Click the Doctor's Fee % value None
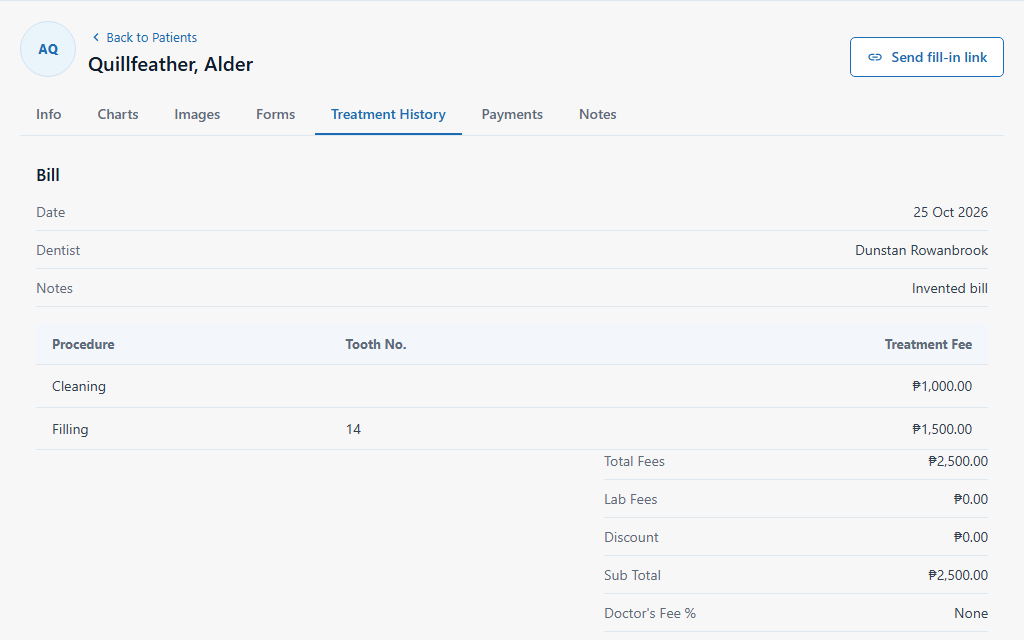Image resolution: width=1024 pixels, height=640 pixels. click(970, 613)
